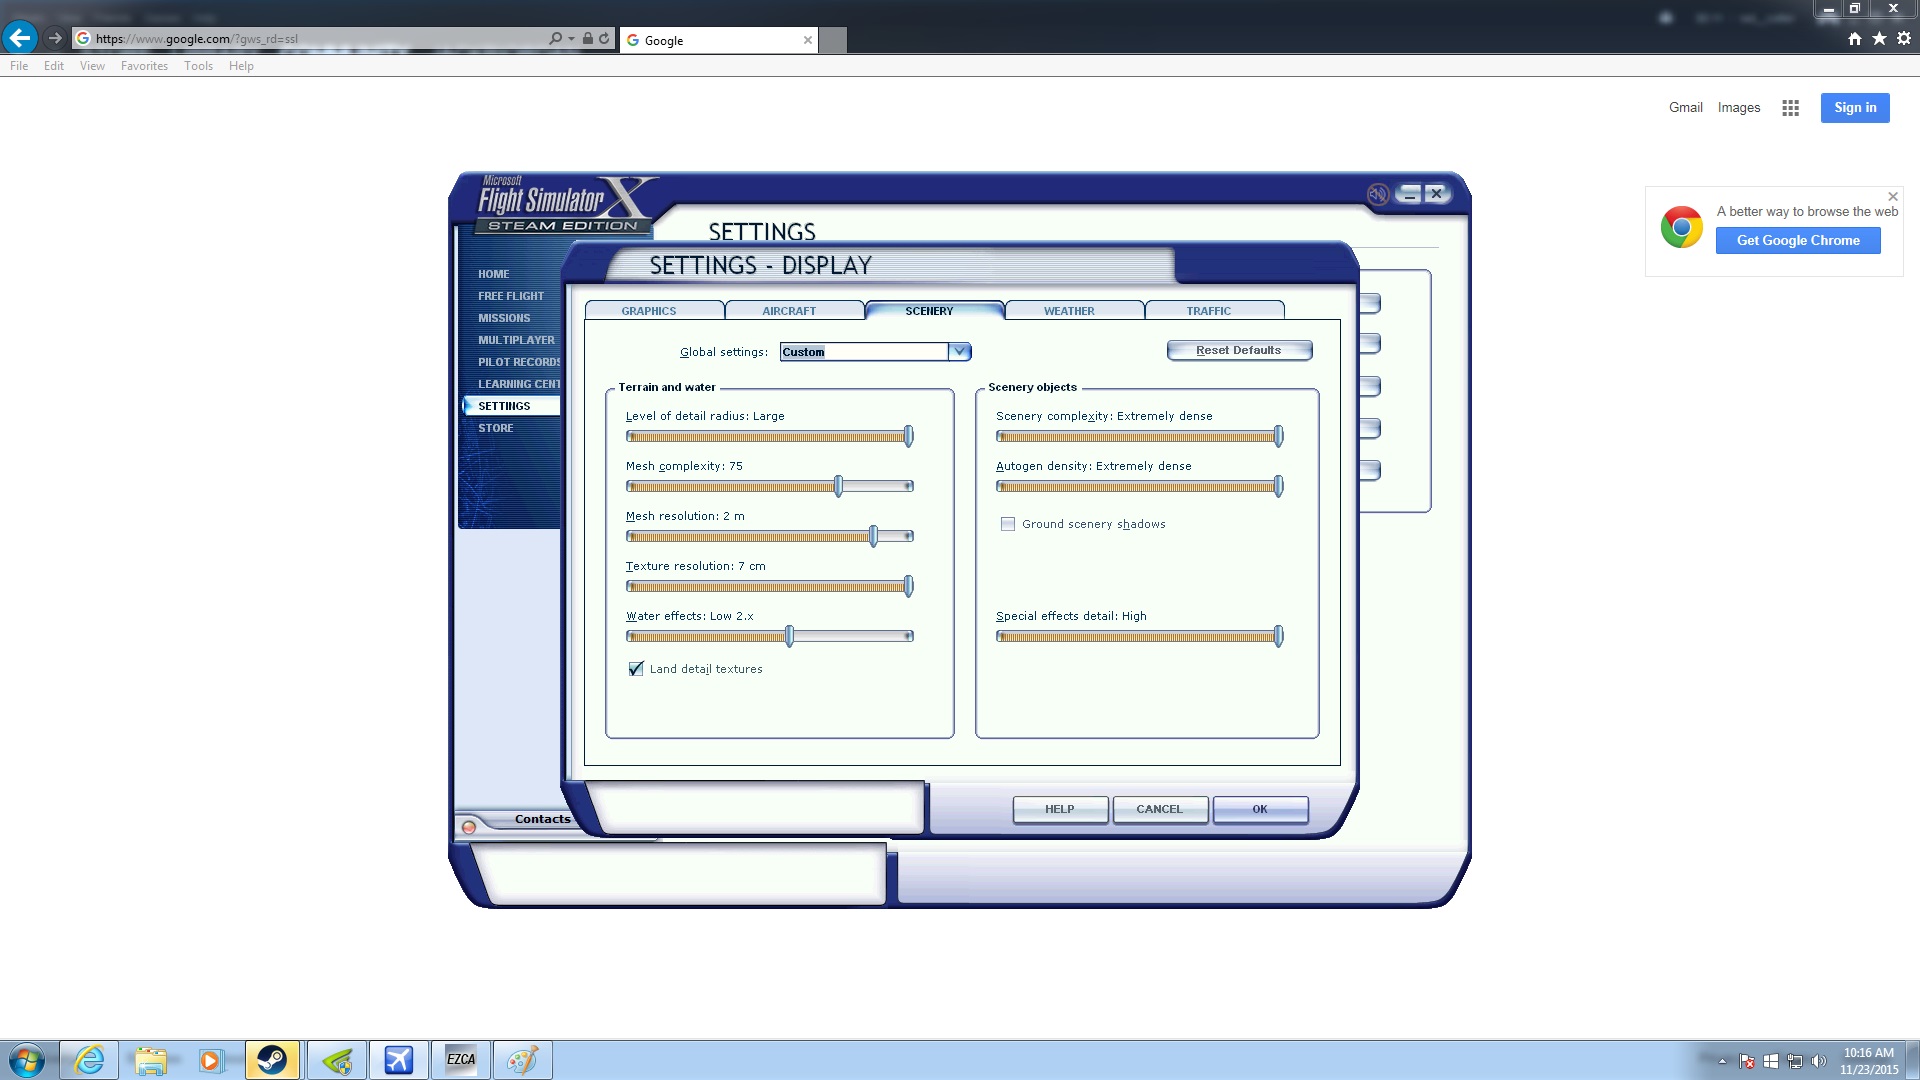This screenshot has width=1920, height=1080.
Task: Click the browser back arrow button
Action: [x=19, y=38]
